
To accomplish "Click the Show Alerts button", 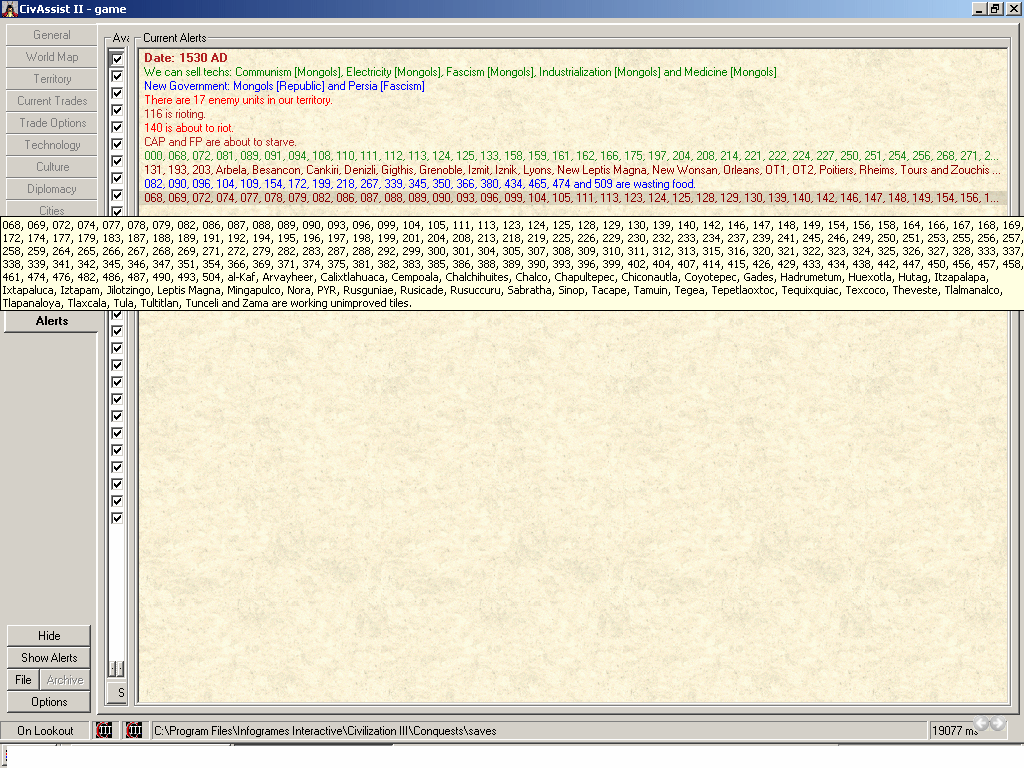I will pos(49,658).
